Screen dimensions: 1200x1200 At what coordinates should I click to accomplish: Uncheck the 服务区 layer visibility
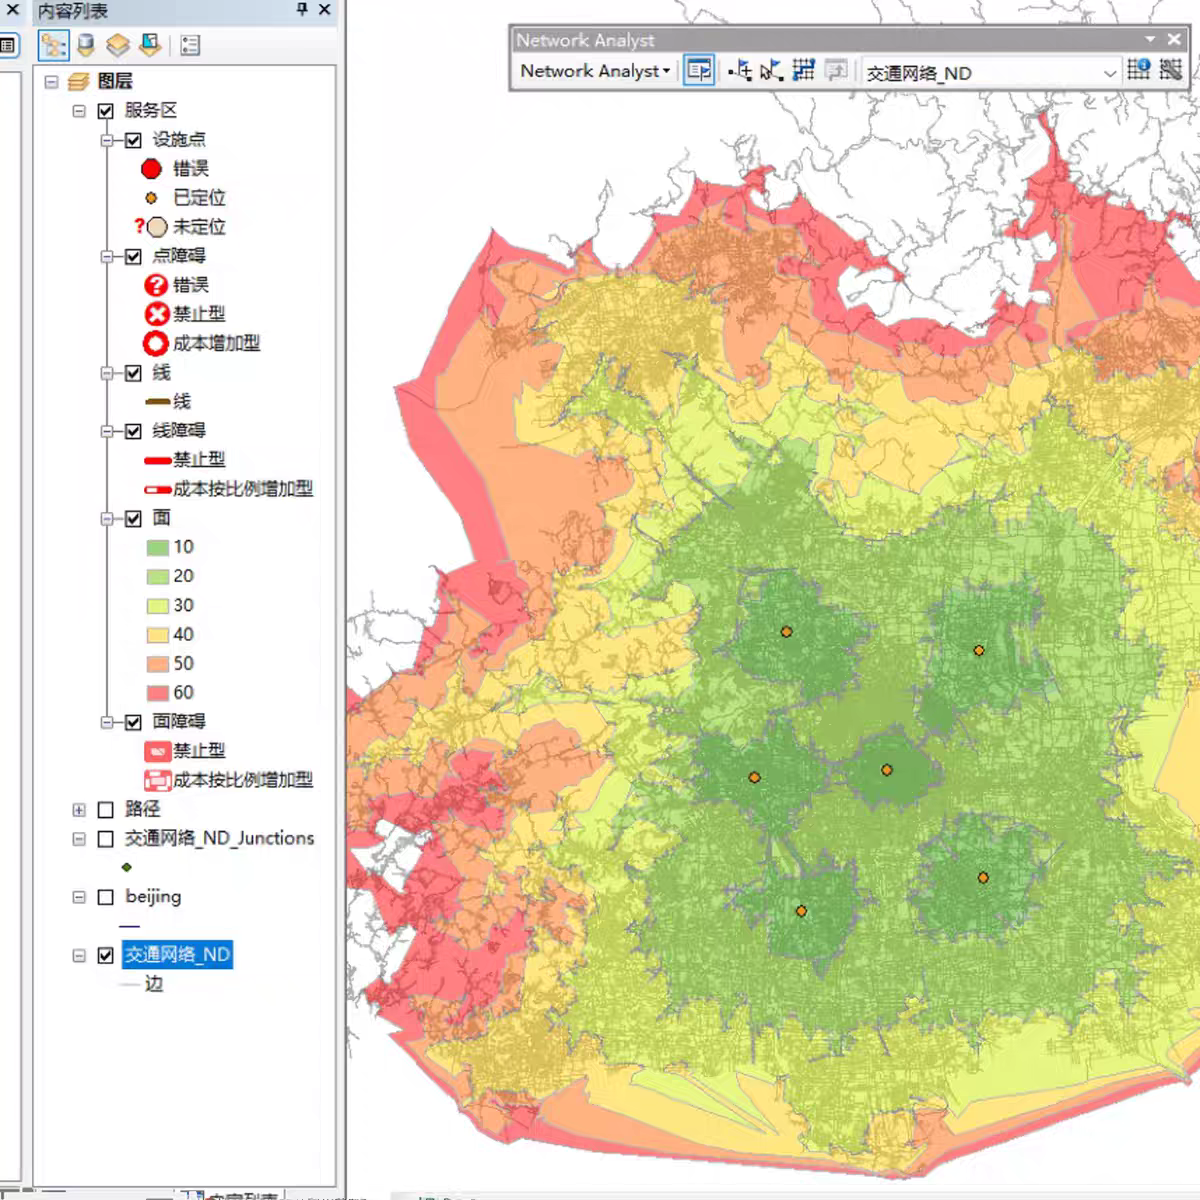point(105,110)
